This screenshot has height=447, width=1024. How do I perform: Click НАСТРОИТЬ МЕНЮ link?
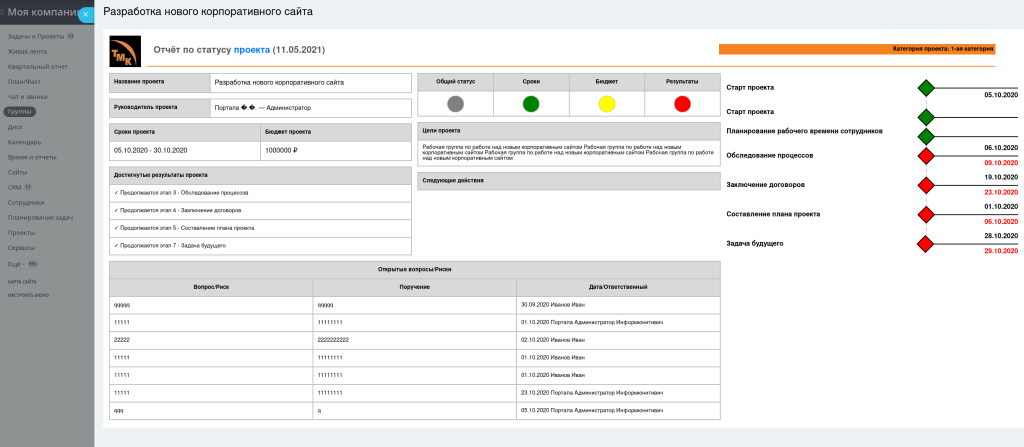coord(28,295)
